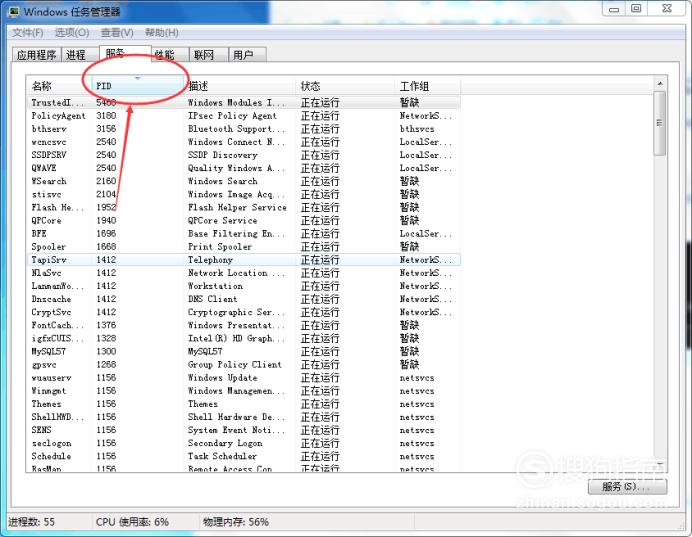Viewport: 692px width, 537px height.
Task: Select the LanmanWo... service row
Action: [x=244, y=286]
